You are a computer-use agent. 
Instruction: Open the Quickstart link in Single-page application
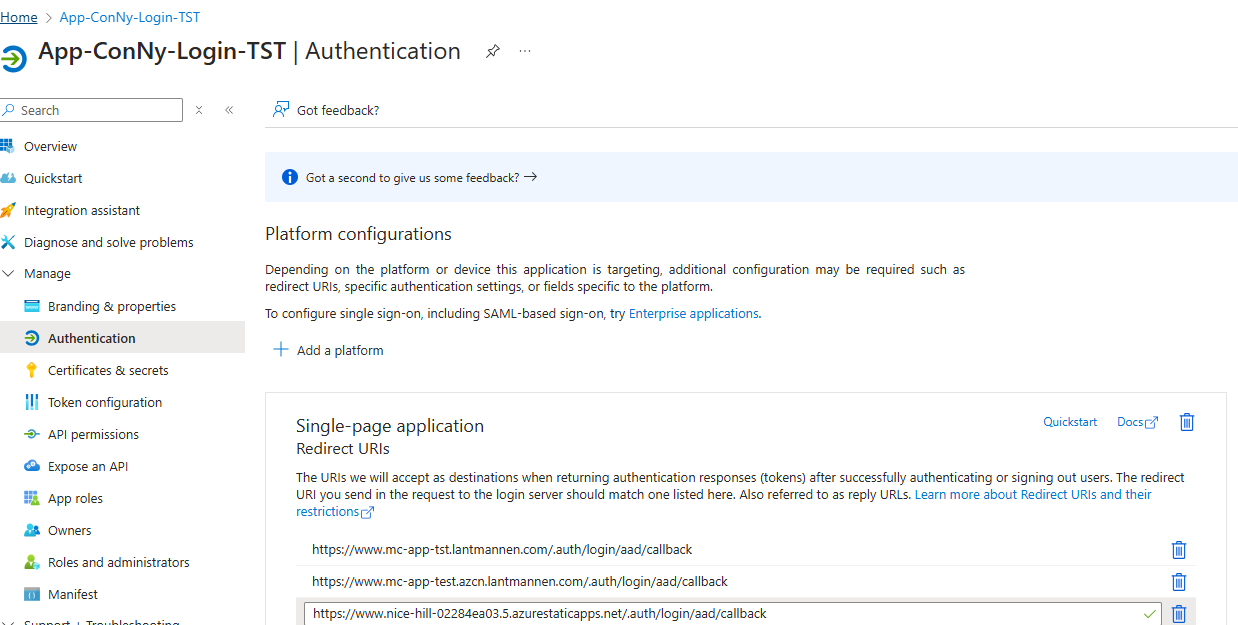(1070, 422)
